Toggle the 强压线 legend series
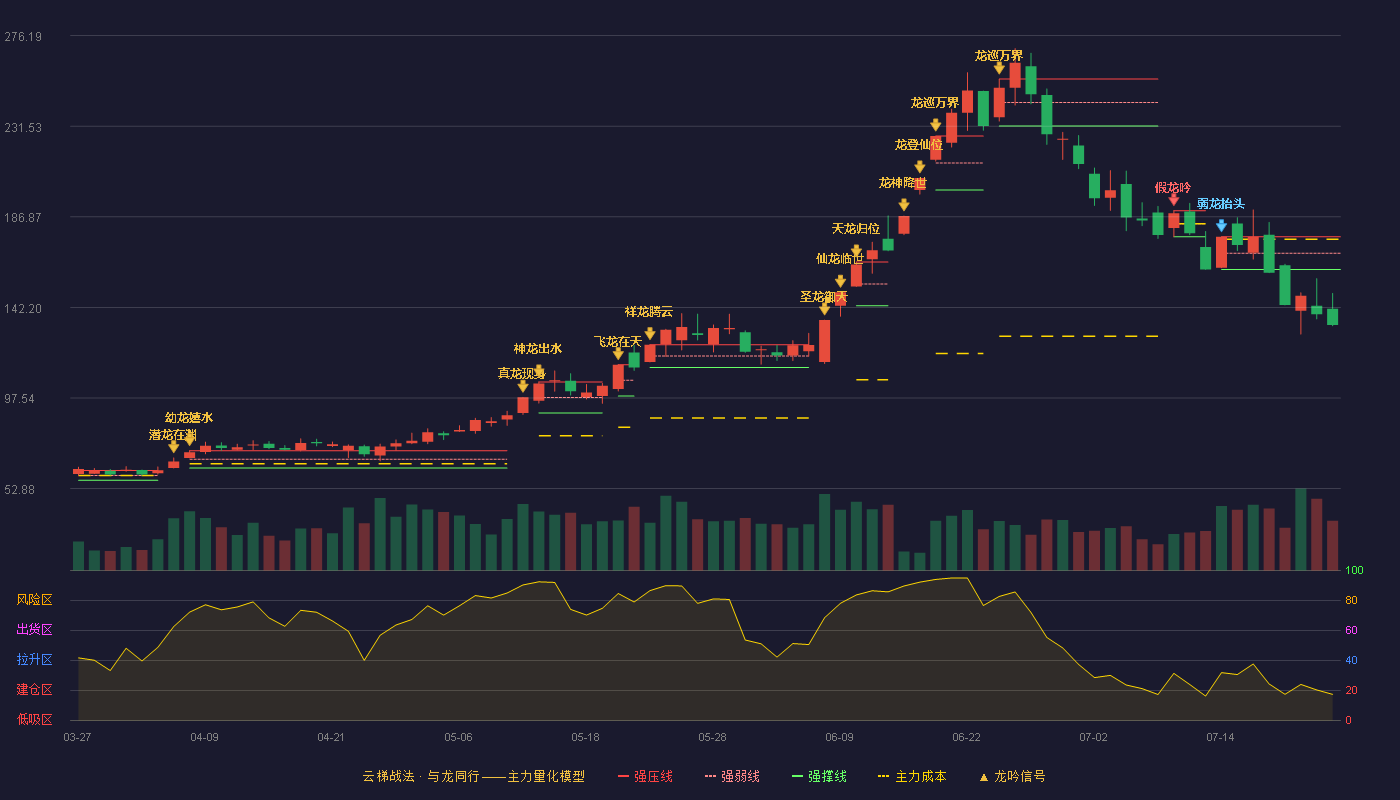1400x800 pixels. pos(645,776)
